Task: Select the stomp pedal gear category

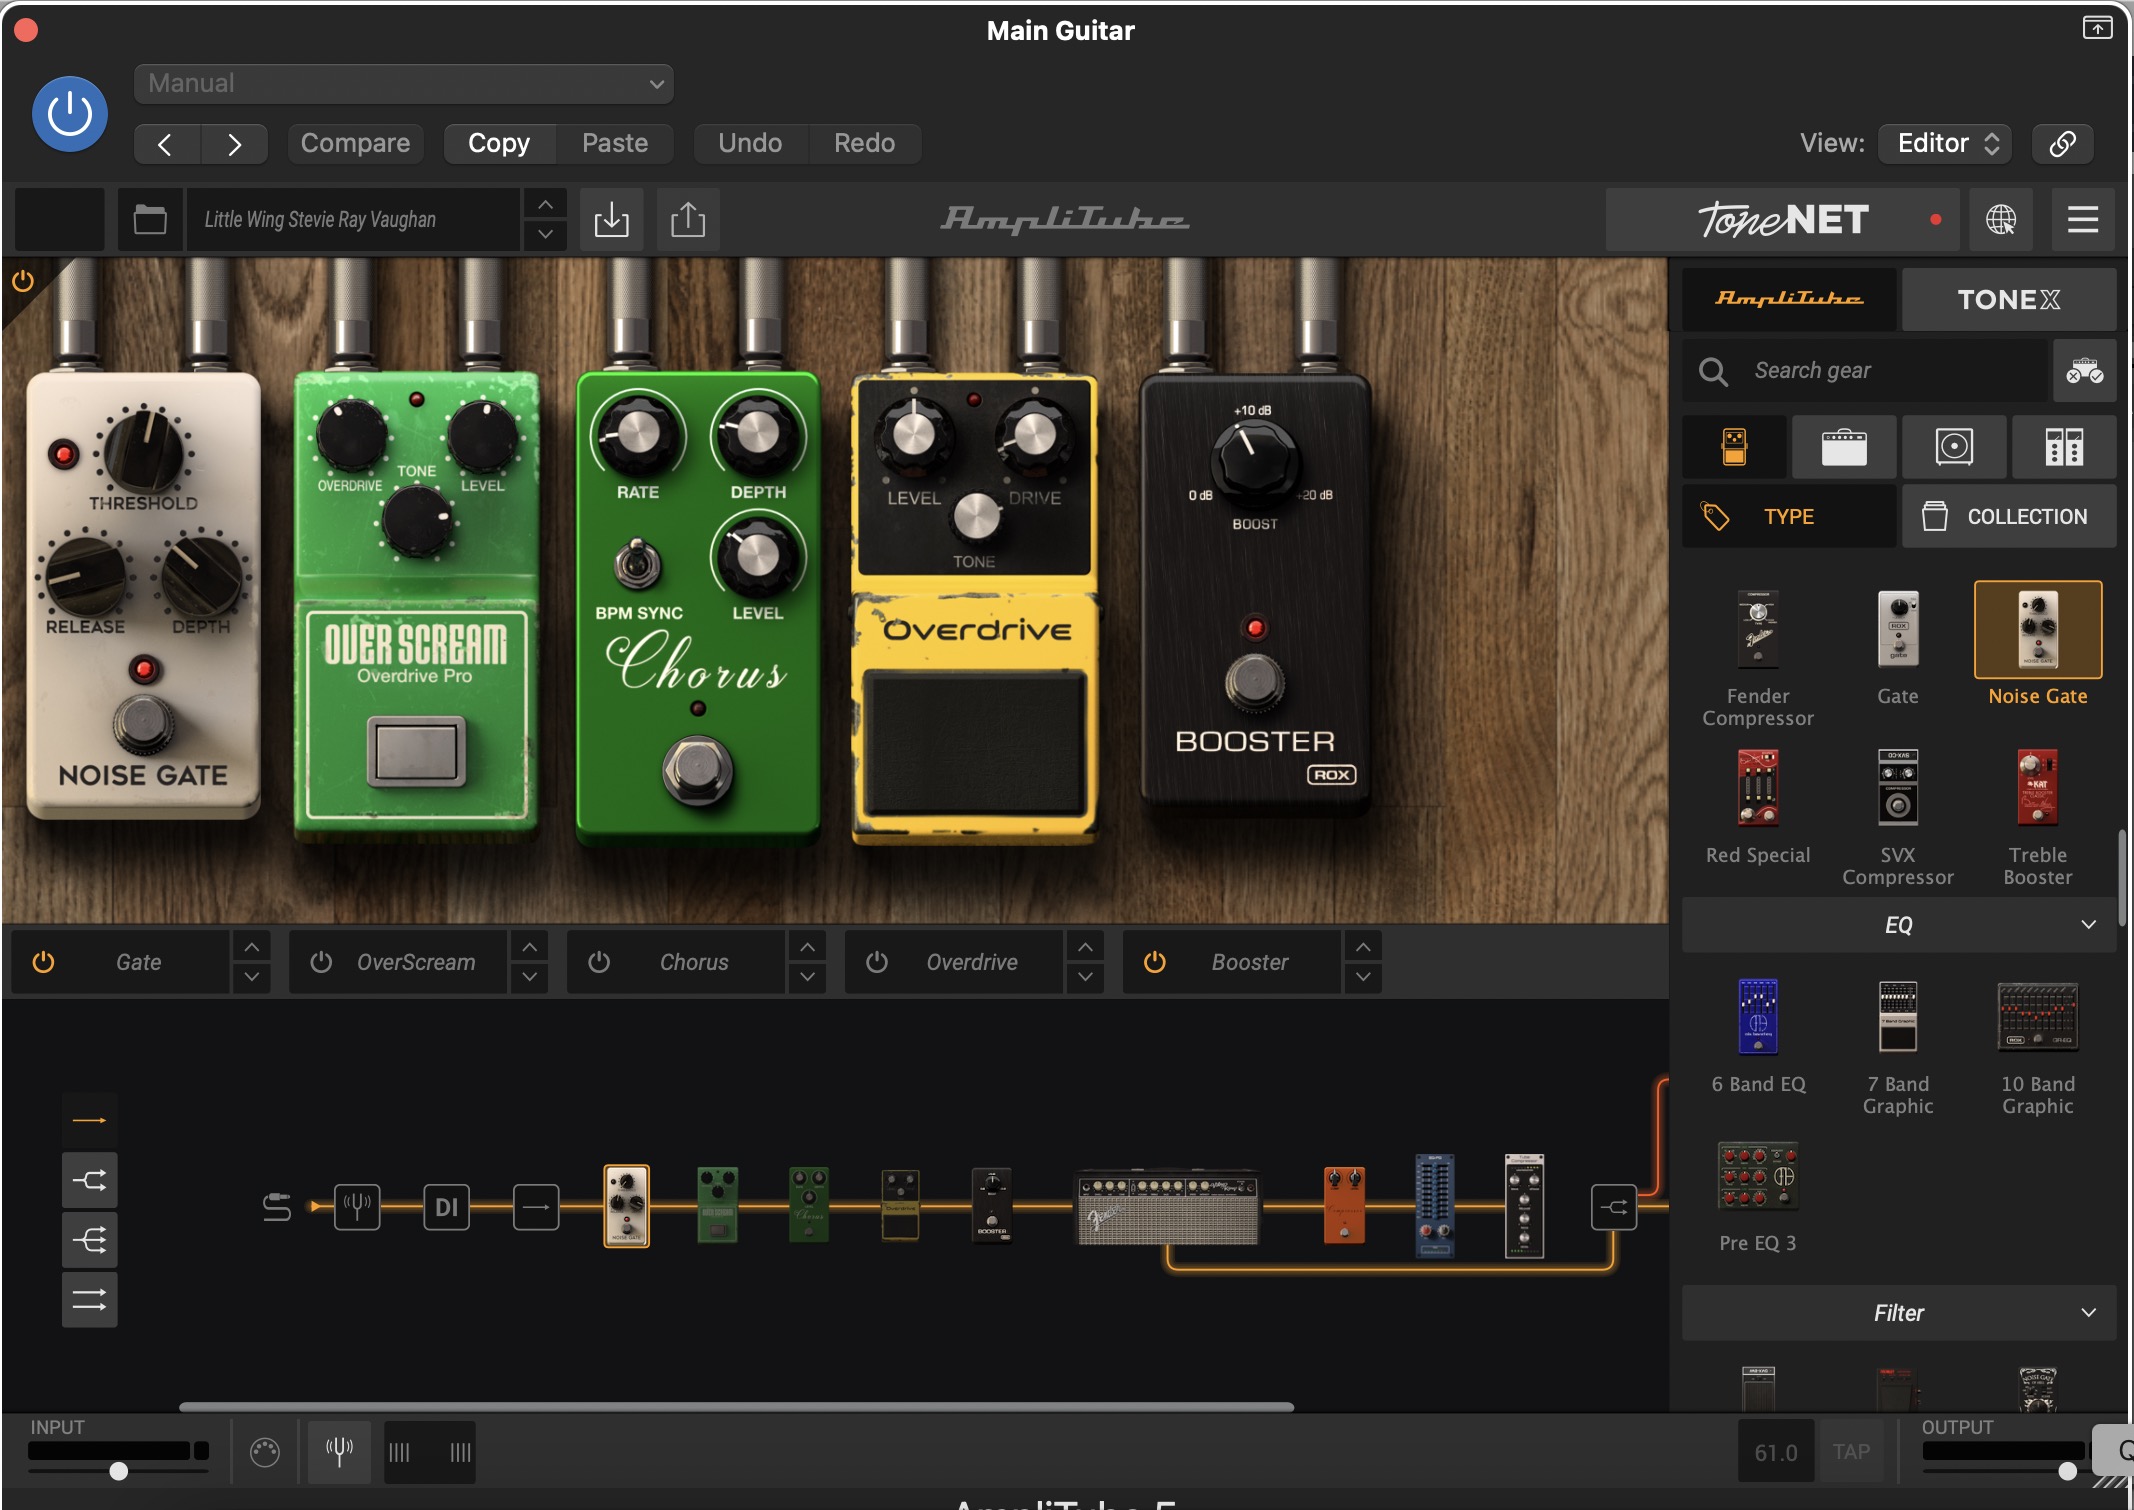Action: (x=1734, y=447)
